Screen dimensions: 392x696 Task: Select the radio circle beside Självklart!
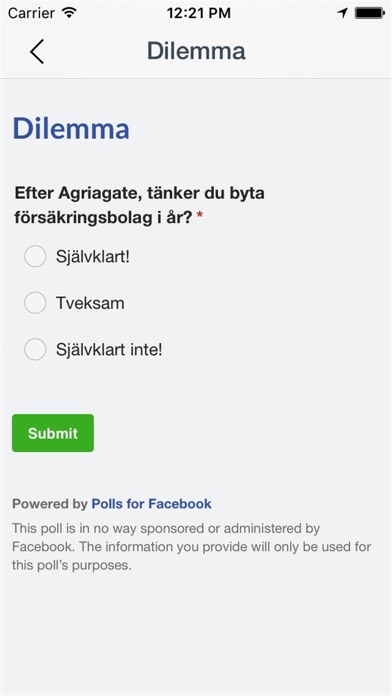[35, 256]
